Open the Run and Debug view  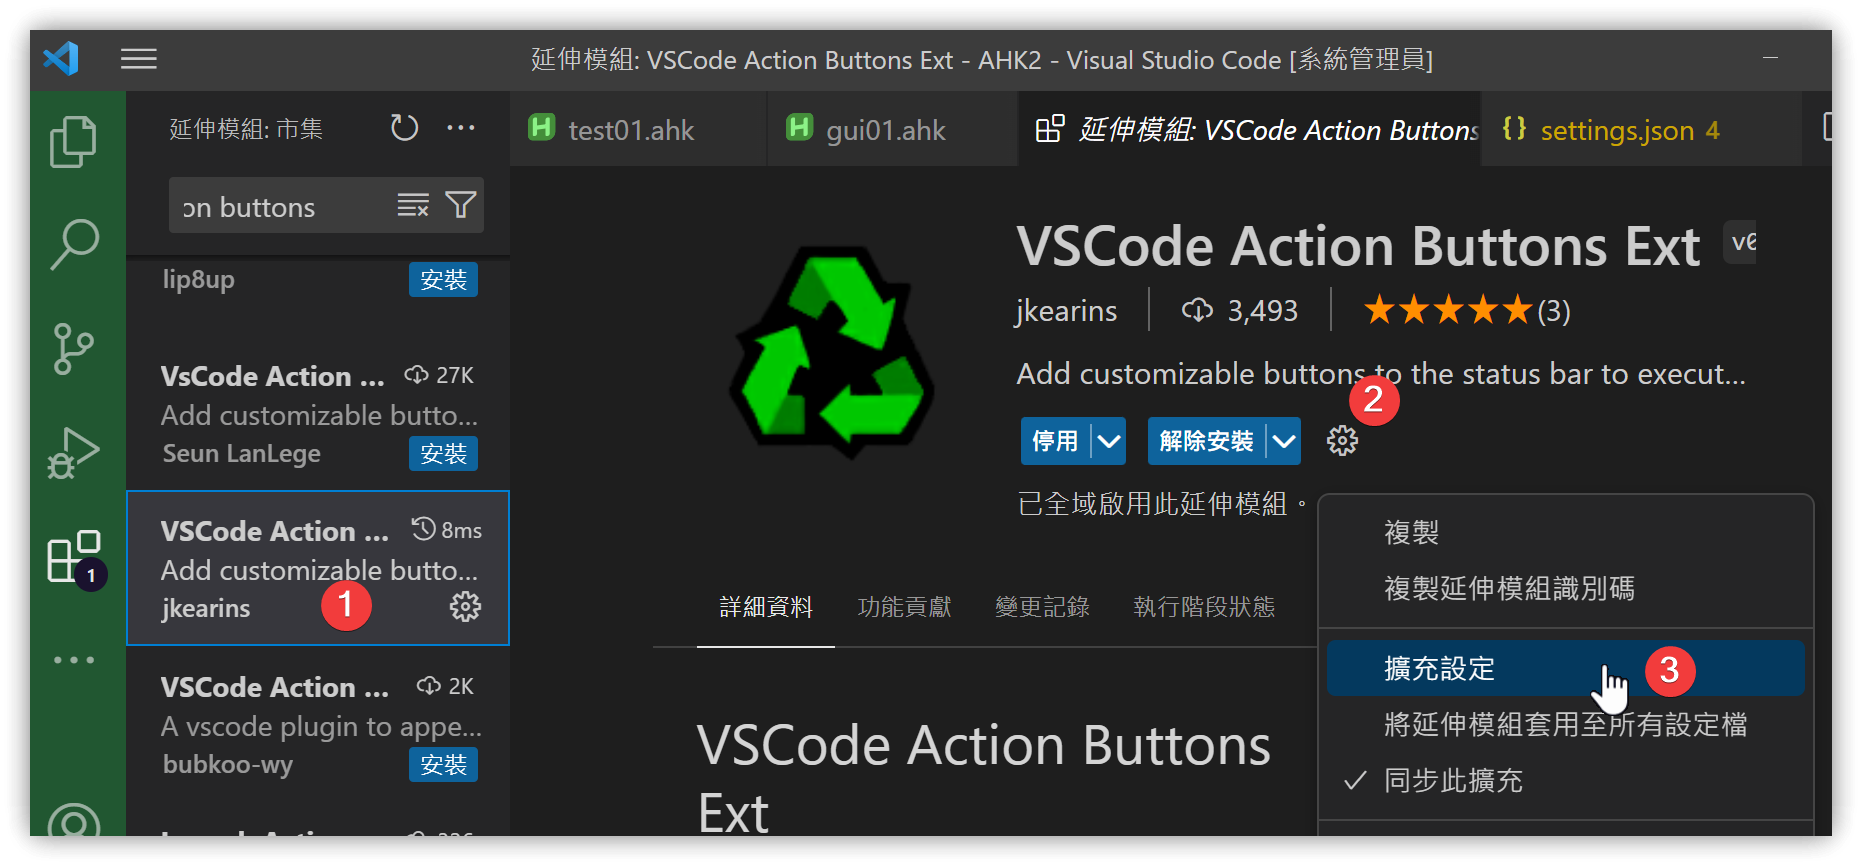pyautogui.click(x=73, y=453)
